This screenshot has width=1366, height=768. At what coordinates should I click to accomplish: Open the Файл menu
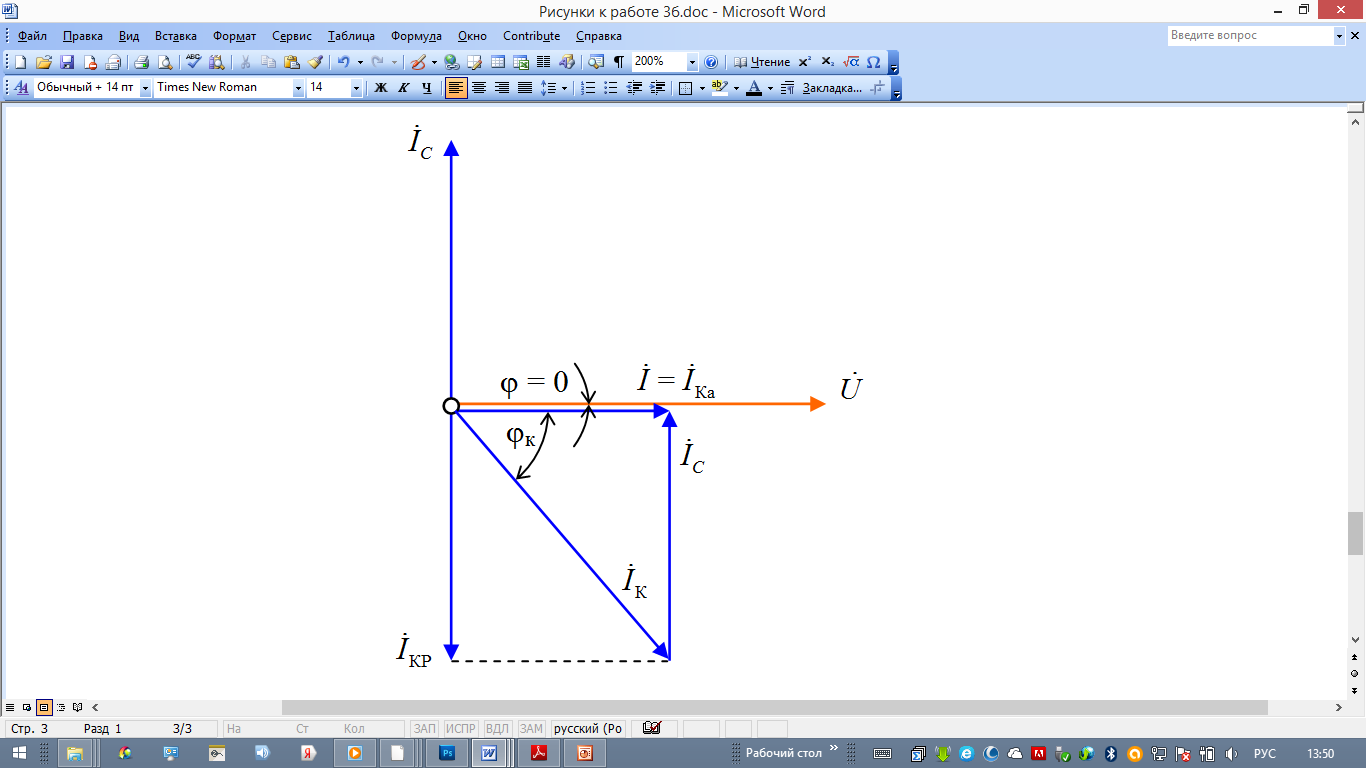pyautogui.click(x=32, y=36)
